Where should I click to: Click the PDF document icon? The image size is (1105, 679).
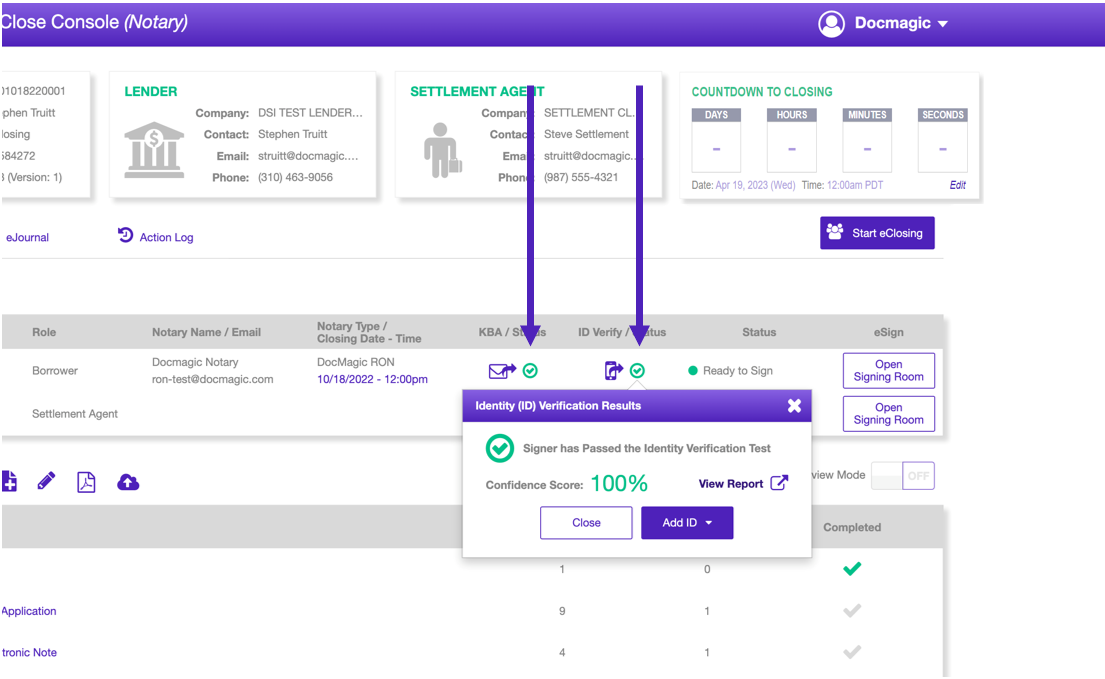tap(86, 482)
